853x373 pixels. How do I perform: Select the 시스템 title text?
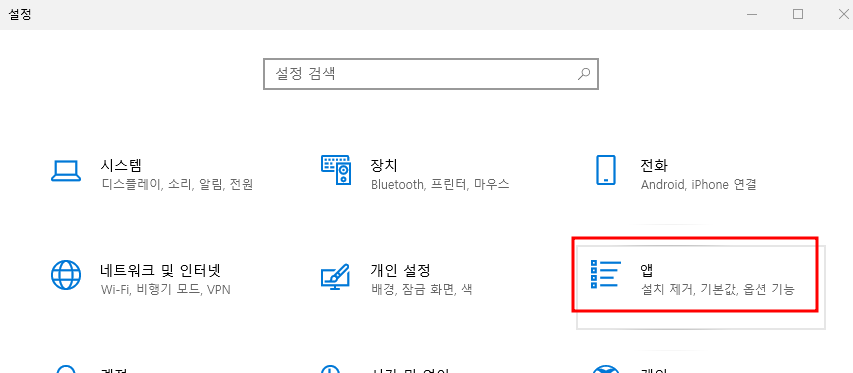121,165
